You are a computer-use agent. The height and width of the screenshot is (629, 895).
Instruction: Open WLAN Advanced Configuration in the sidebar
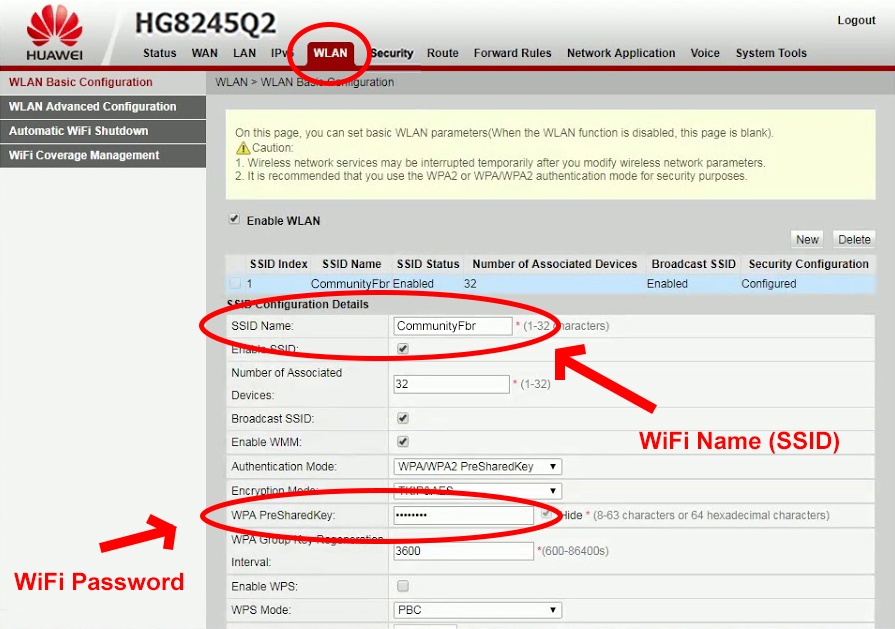click(x=93, y=107)
